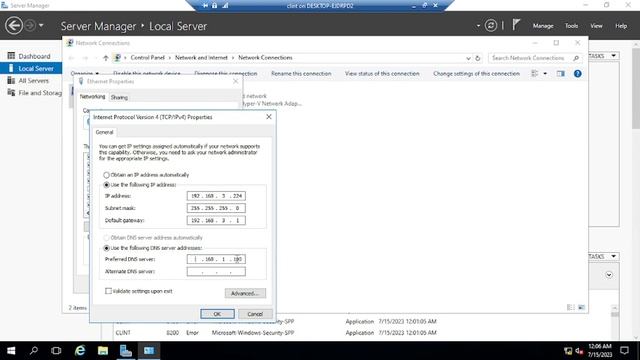Select Use the following IP address

tap(140, 185)
